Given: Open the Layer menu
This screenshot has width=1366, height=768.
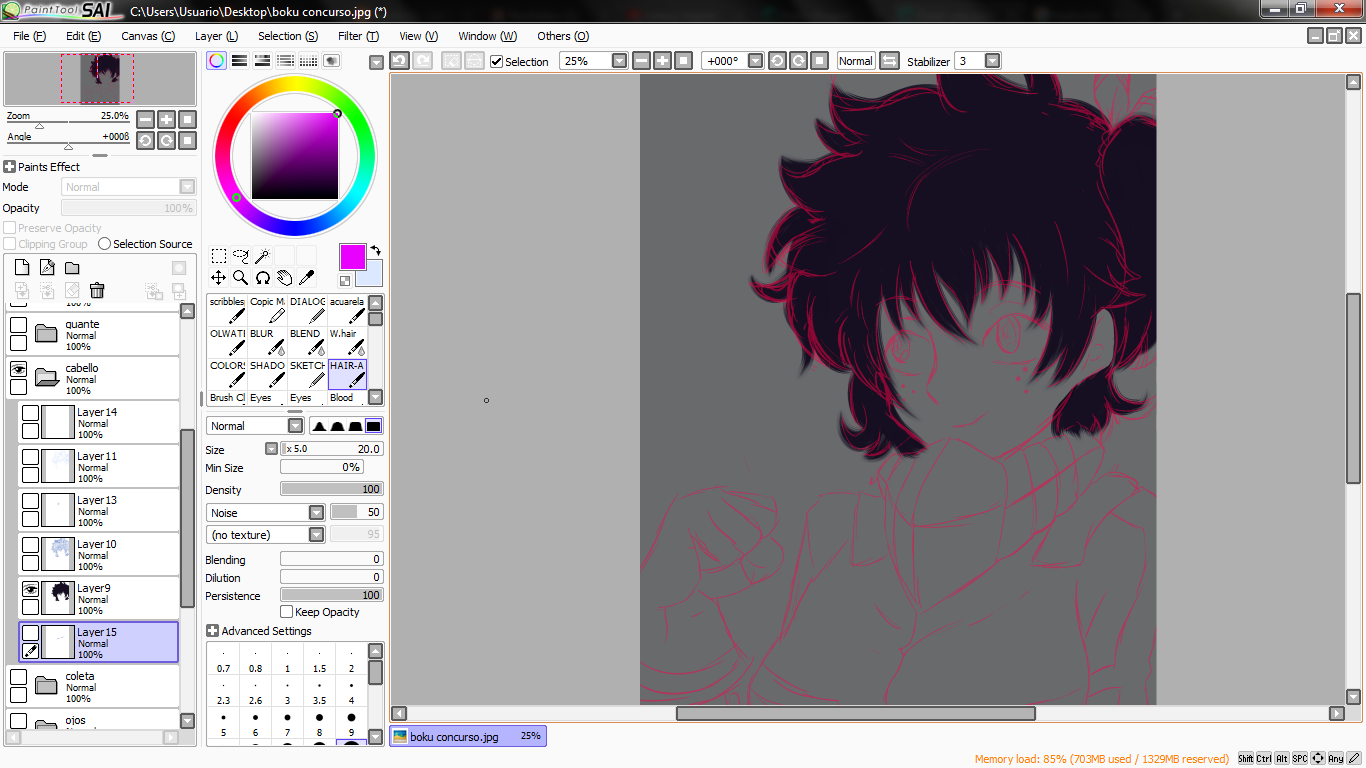Looking at the screenshot, I should 216,36.
